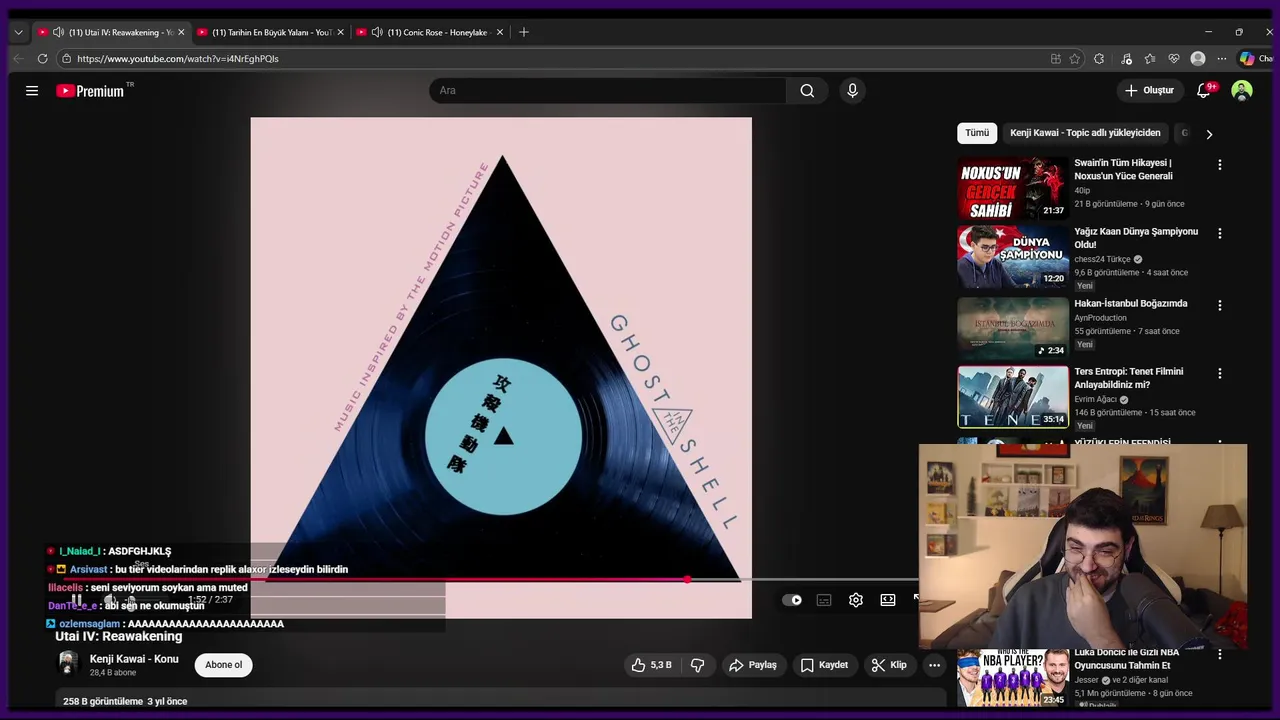Click the Oluştur create button

pos(1149,91)
